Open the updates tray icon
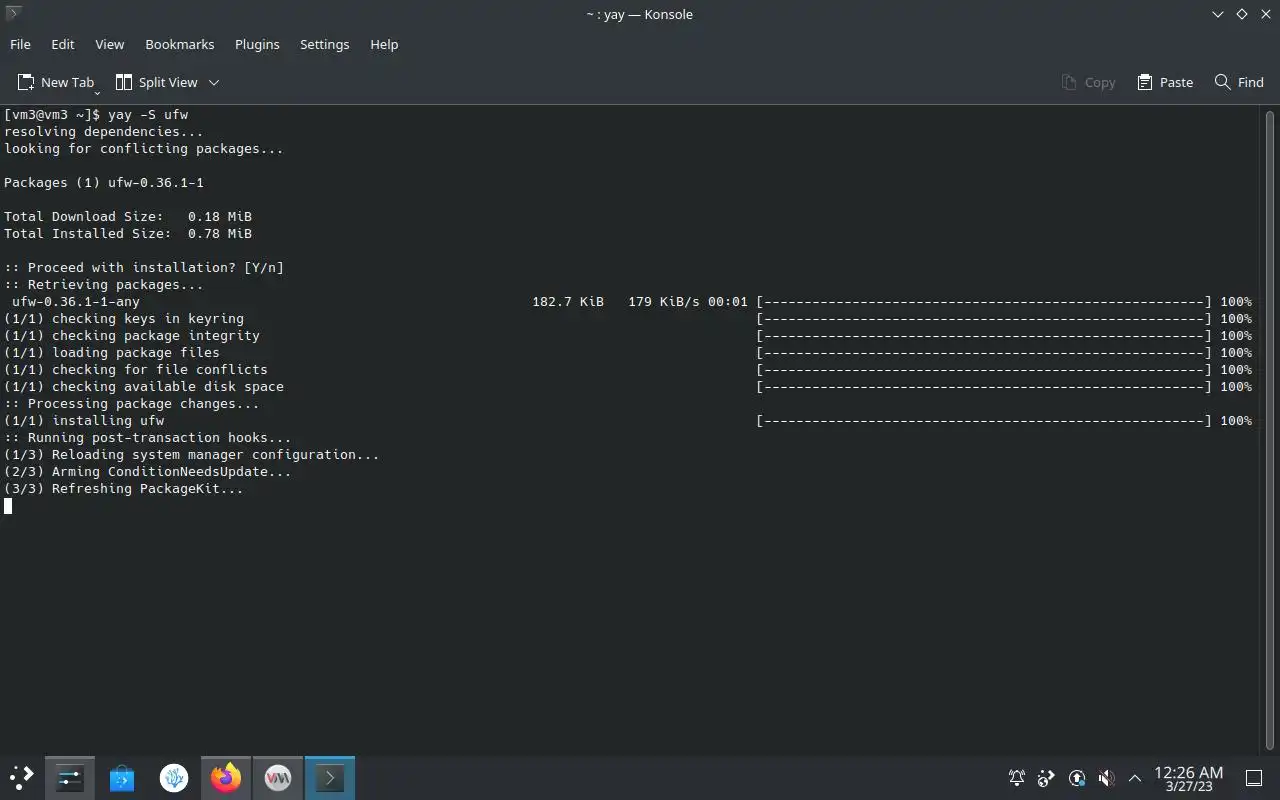The image size is (1280, 800). click(x=1076, y=777)
